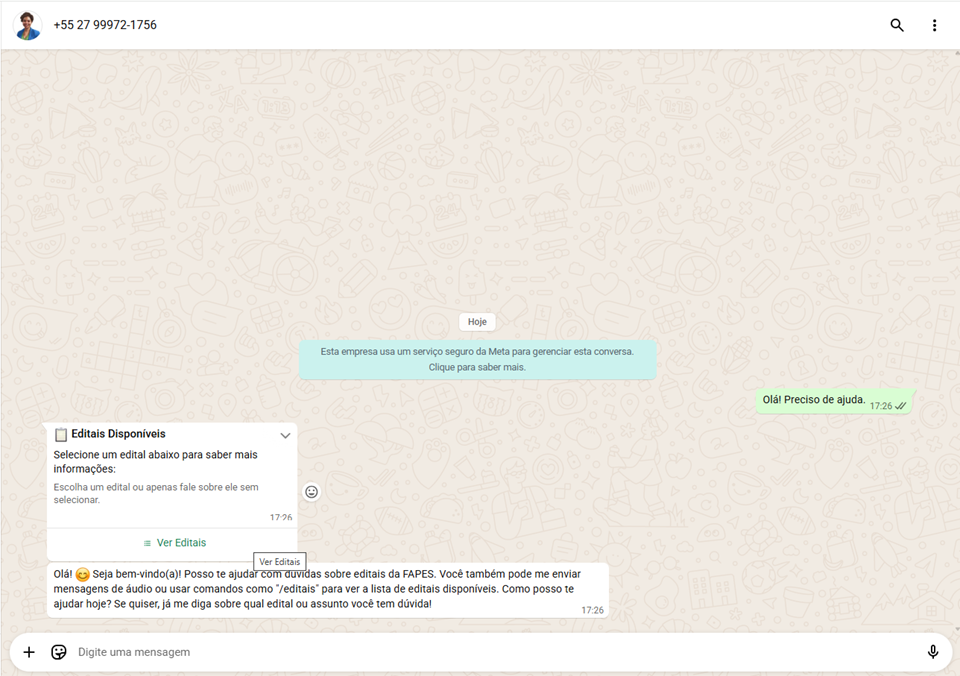The width and height of the screenshot is (960, 676).
Task: Click the microphone voice message icon
Action: coord(932,652)
